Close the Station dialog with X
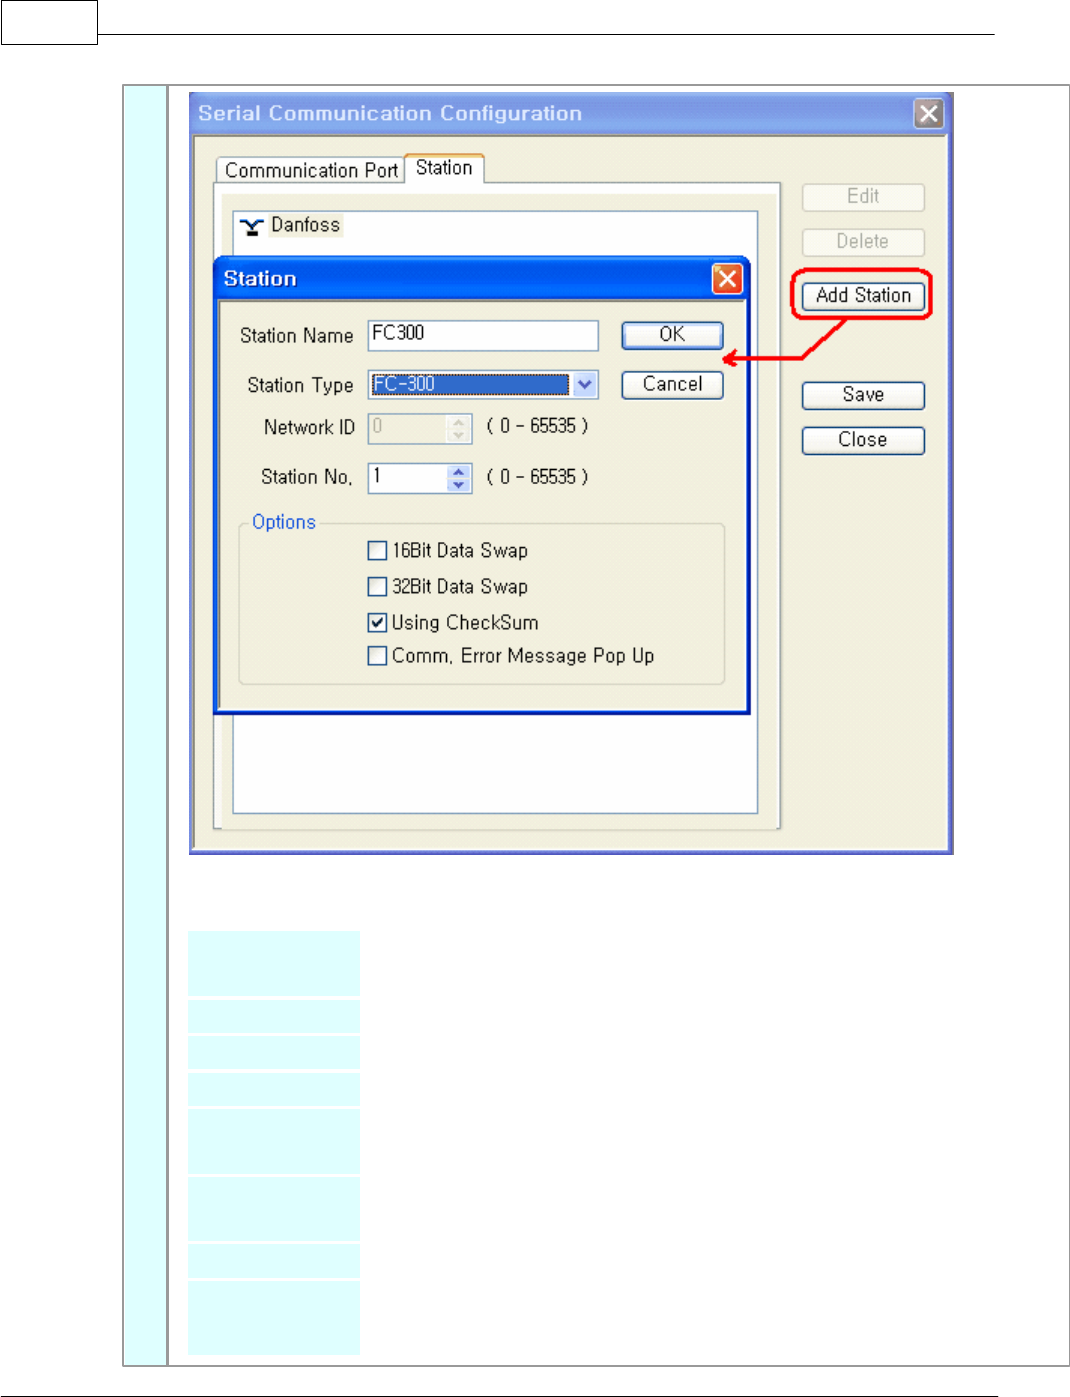1070x1397 pixels. [x=727, y=279]
